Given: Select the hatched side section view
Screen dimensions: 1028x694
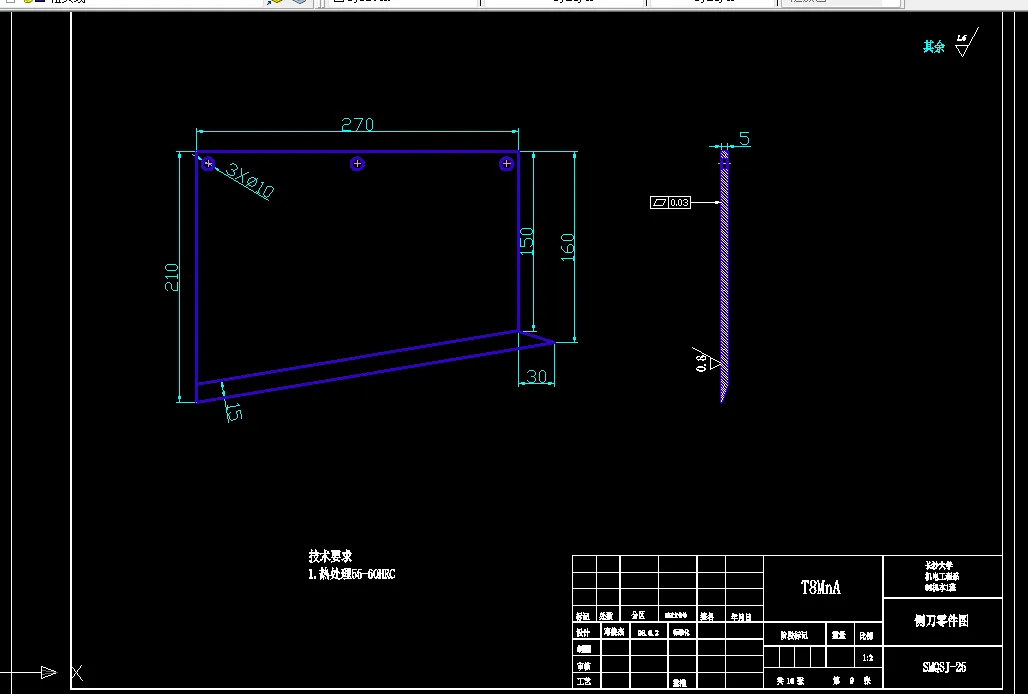Looking at the screenshot, I should 724,276.
